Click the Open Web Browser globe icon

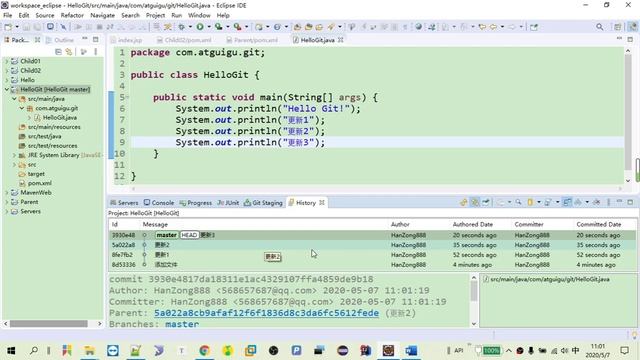tap(418, 27)
